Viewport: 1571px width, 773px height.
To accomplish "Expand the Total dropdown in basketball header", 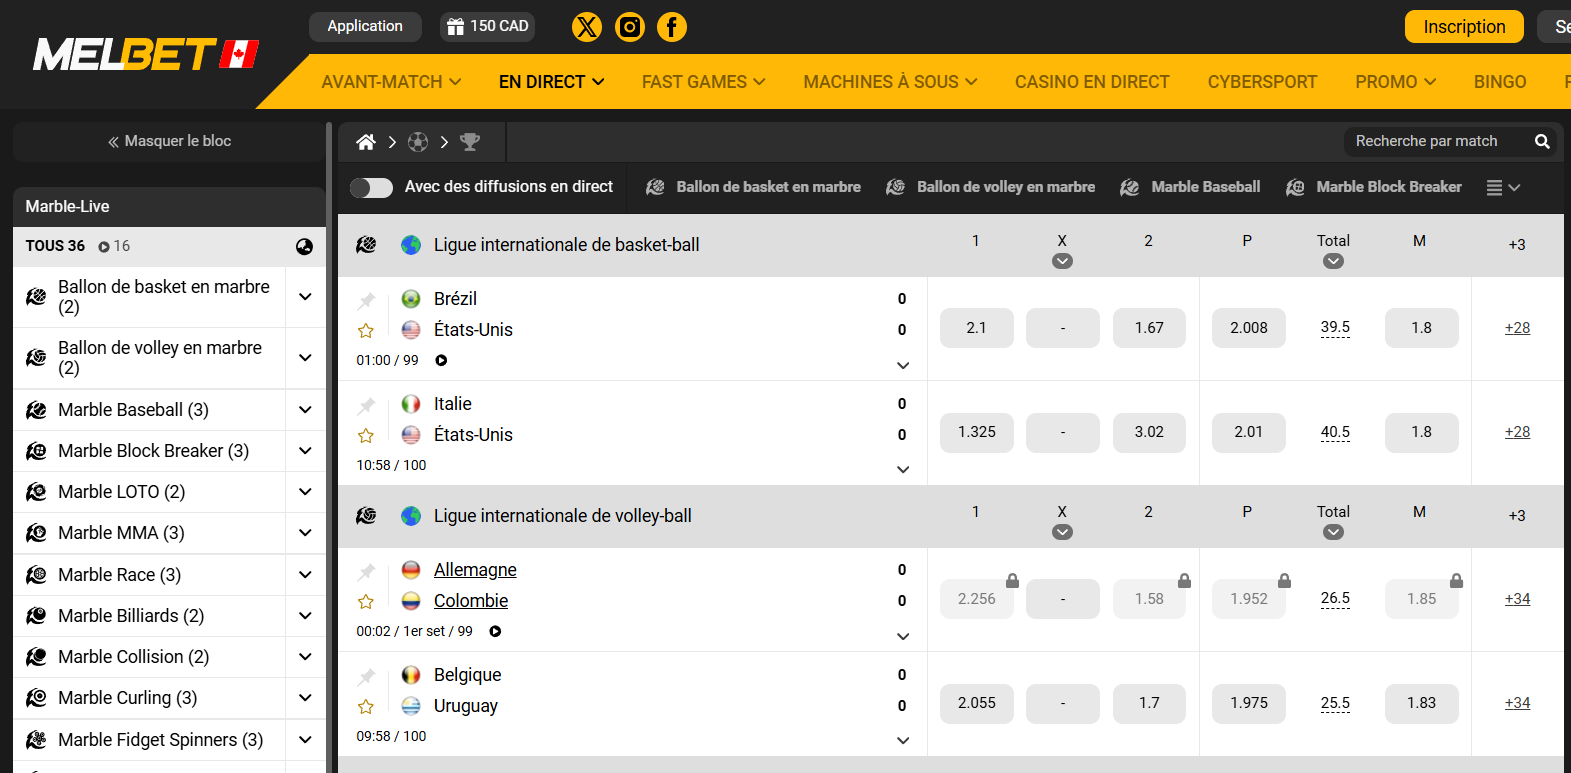I will pyautogui.click(x=1333, y=261).
